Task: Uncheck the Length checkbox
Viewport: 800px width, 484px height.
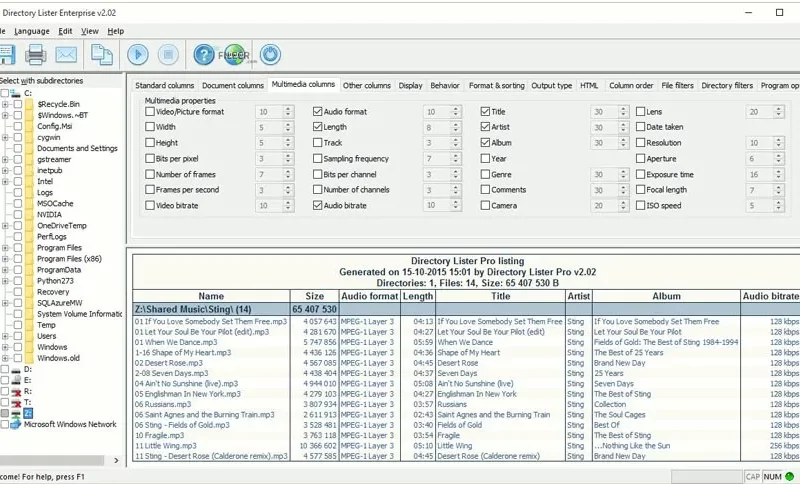Action: coord(318,126)
